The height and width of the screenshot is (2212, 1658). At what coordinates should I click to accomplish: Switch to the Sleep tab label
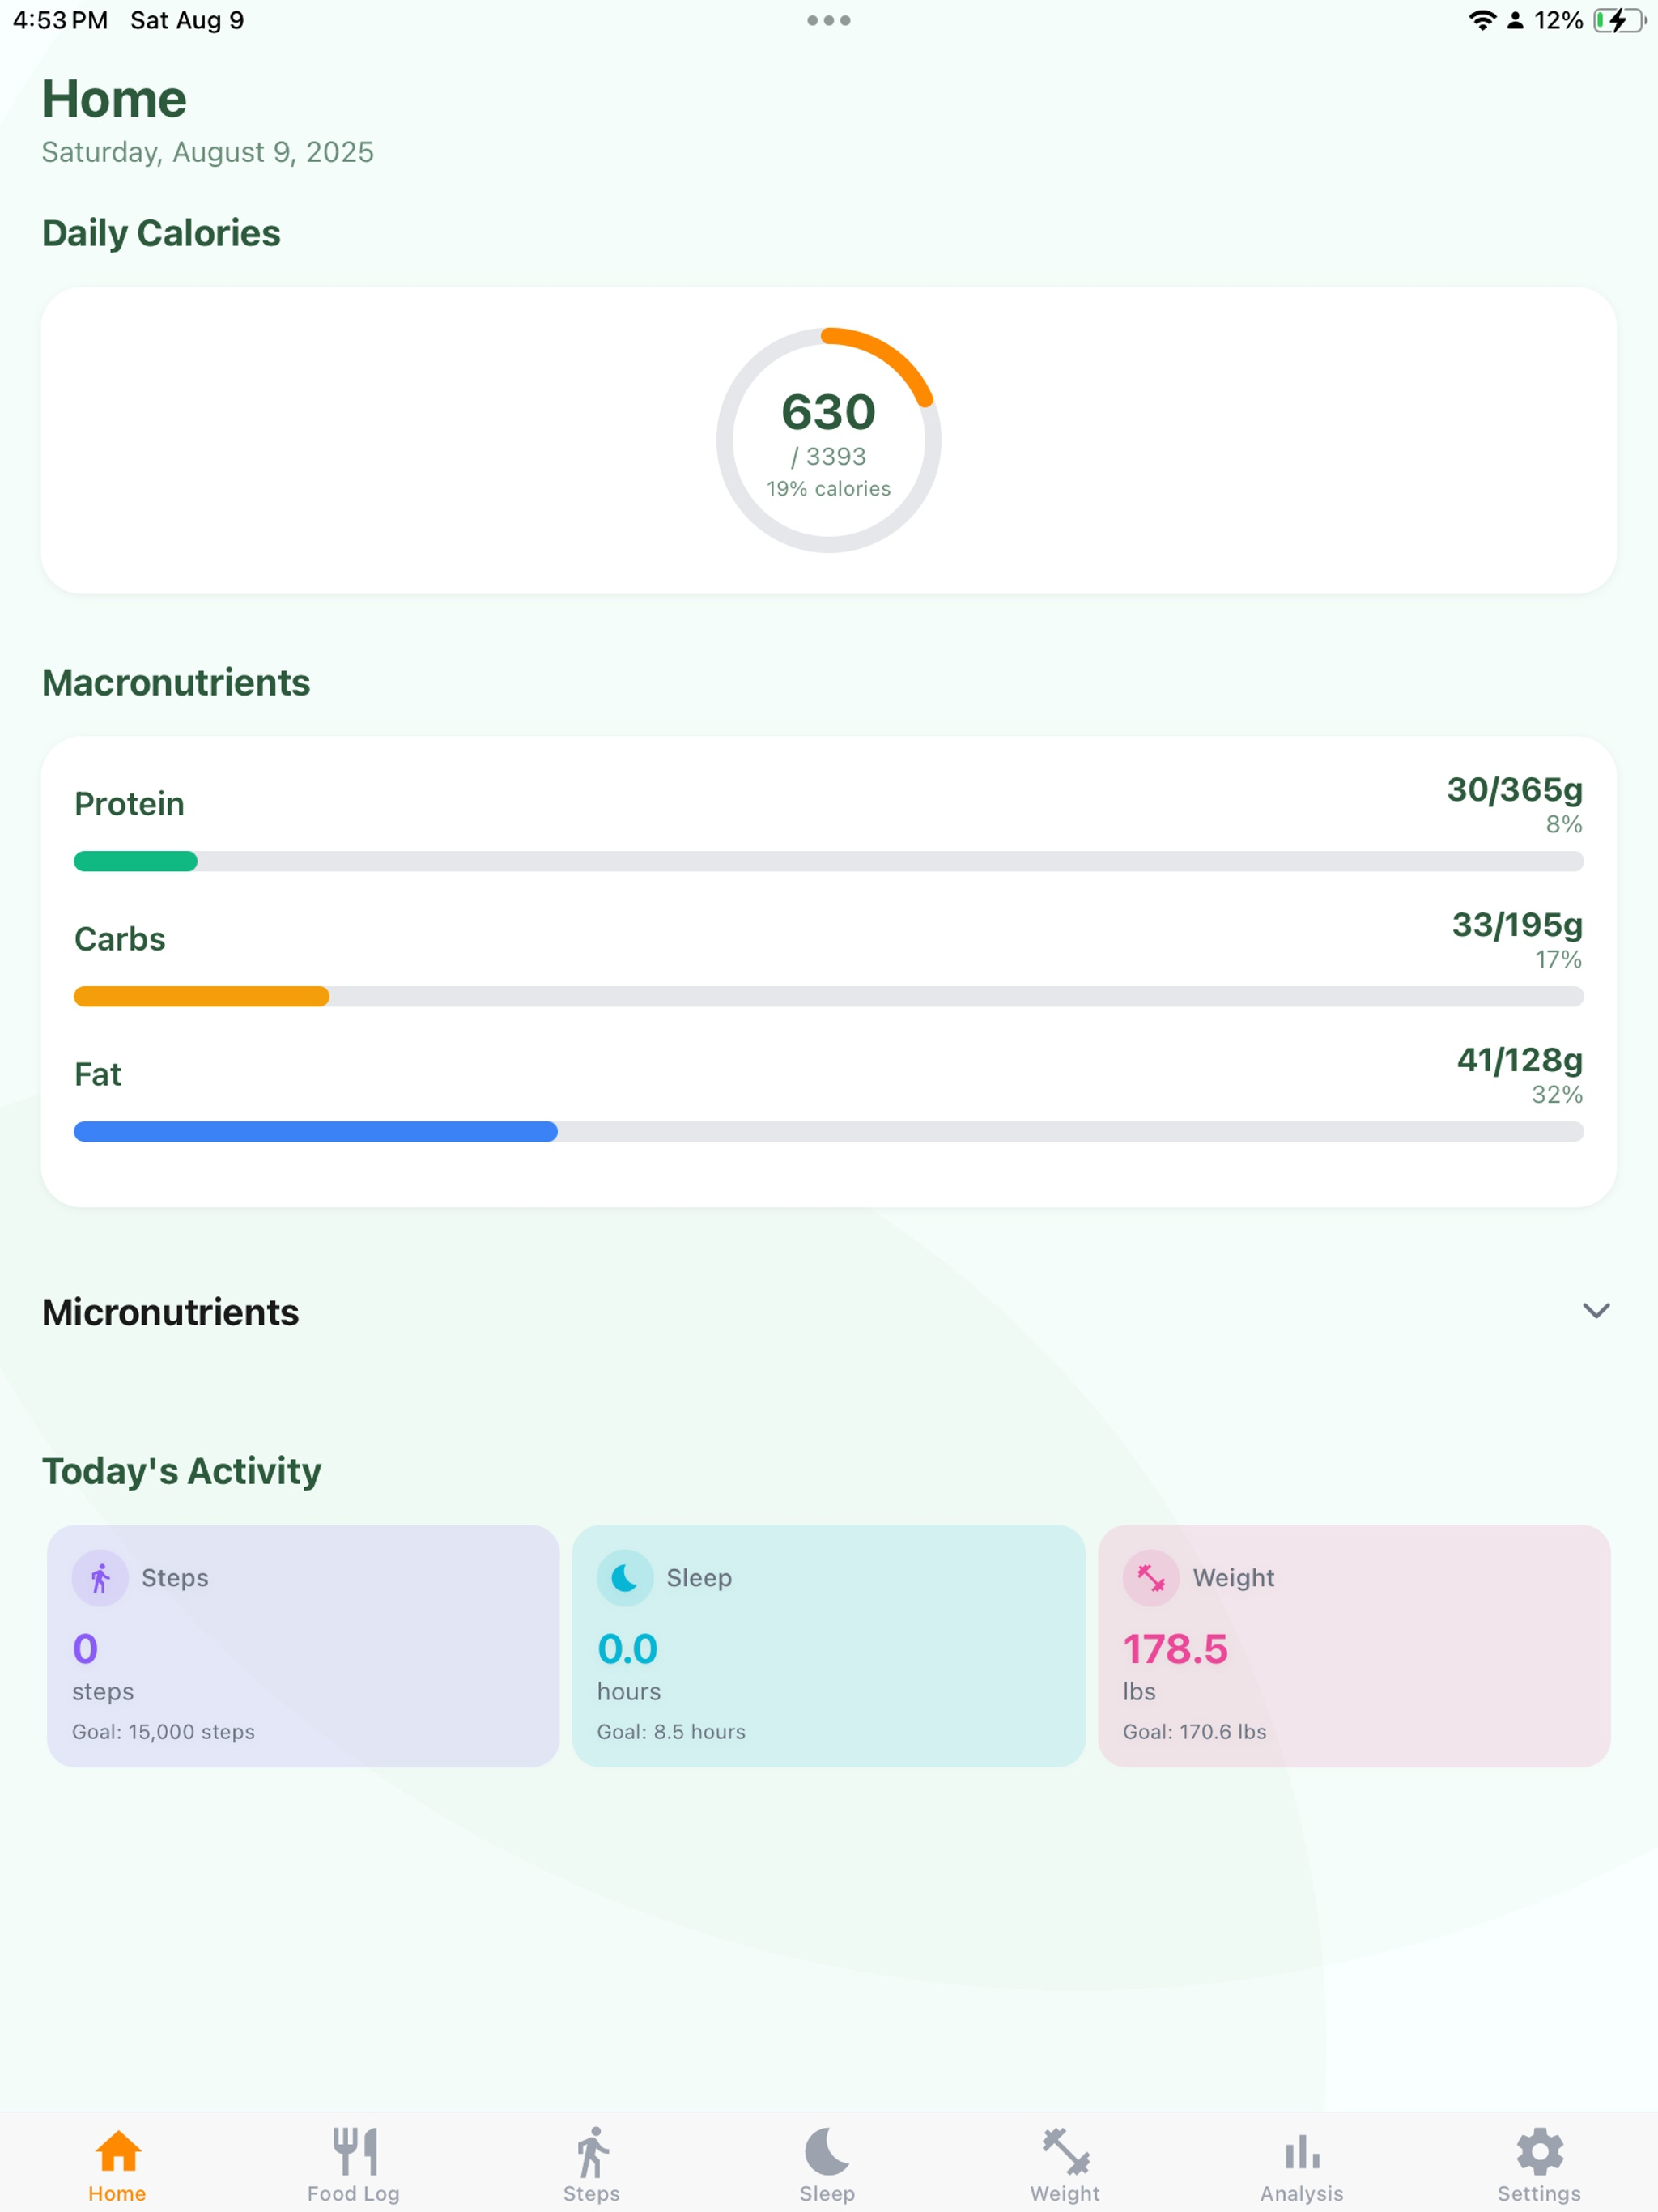point(827,2193)
